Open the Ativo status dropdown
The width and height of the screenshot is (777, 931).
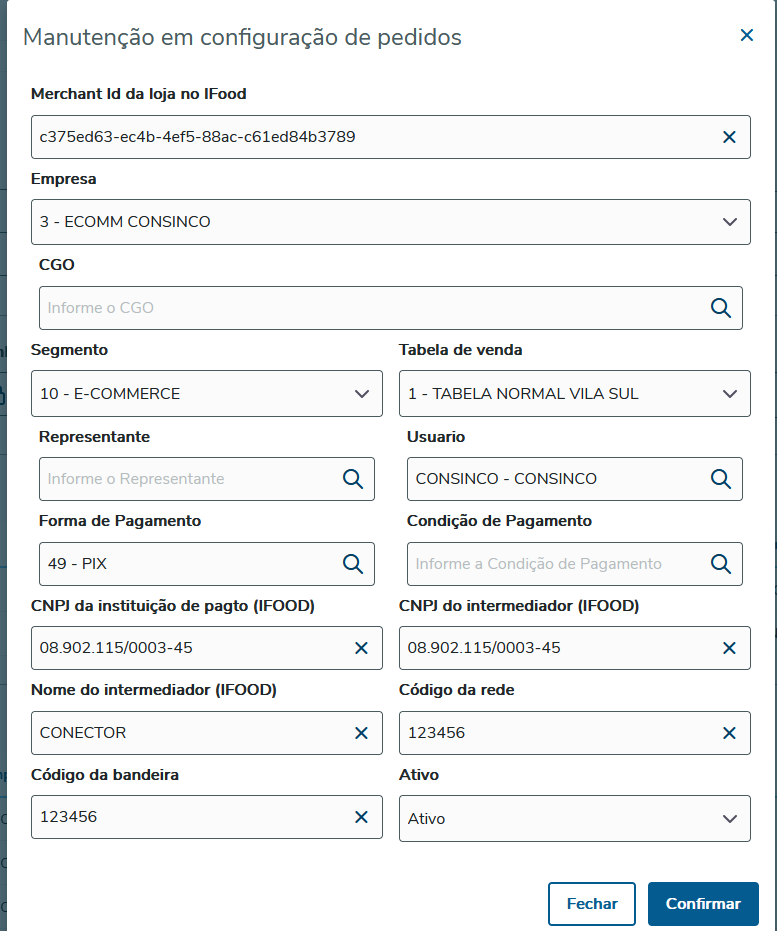tap(729, 819)
